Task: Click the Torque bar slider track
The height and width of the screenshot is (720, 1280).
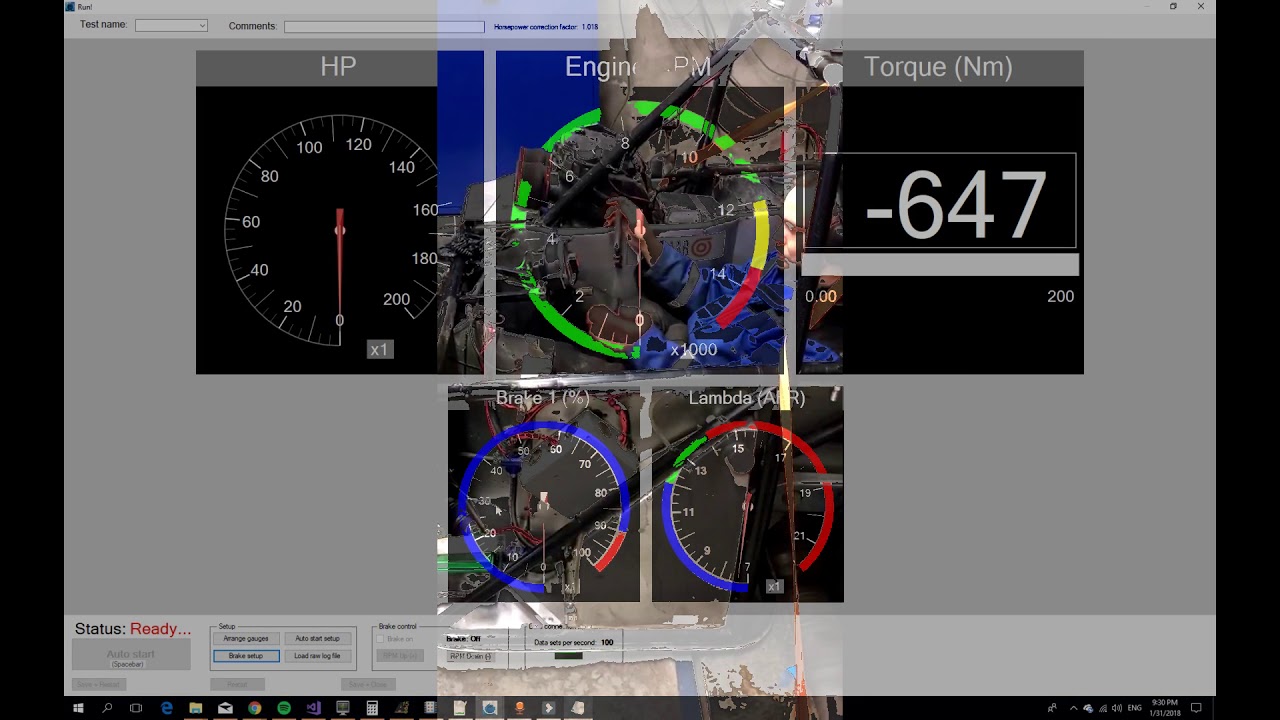Action: tap(940, 265)
